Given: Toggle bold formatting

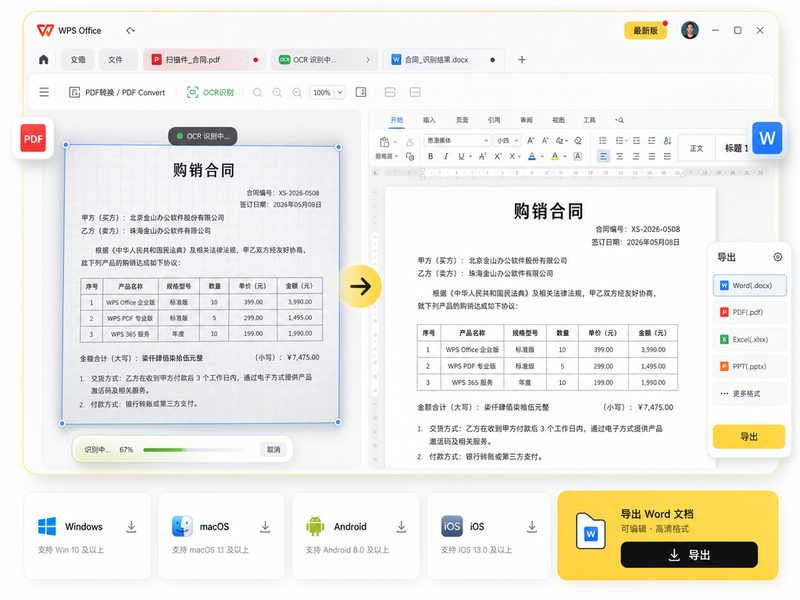Looking at the screenshot, I should pyautogui.click(x=431, y=156).
